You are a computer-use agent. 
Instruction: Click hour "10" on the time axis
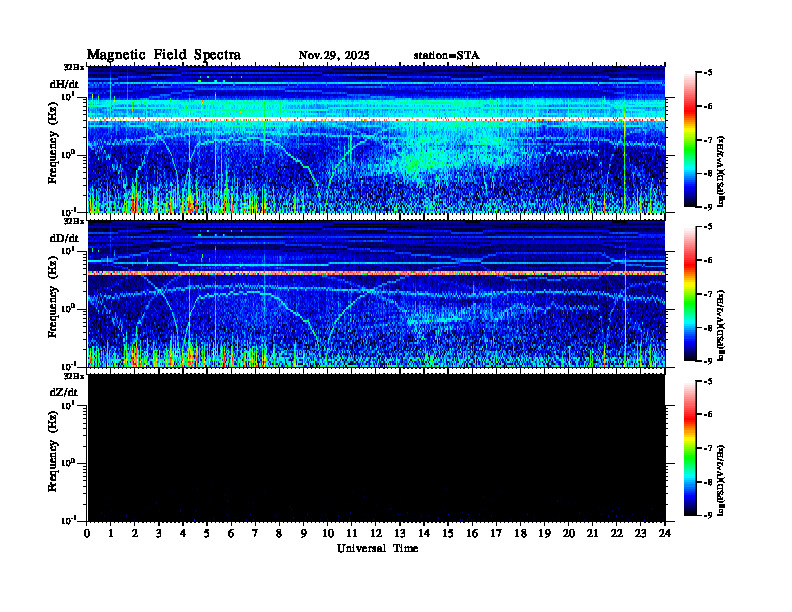(x=328, y=534)
